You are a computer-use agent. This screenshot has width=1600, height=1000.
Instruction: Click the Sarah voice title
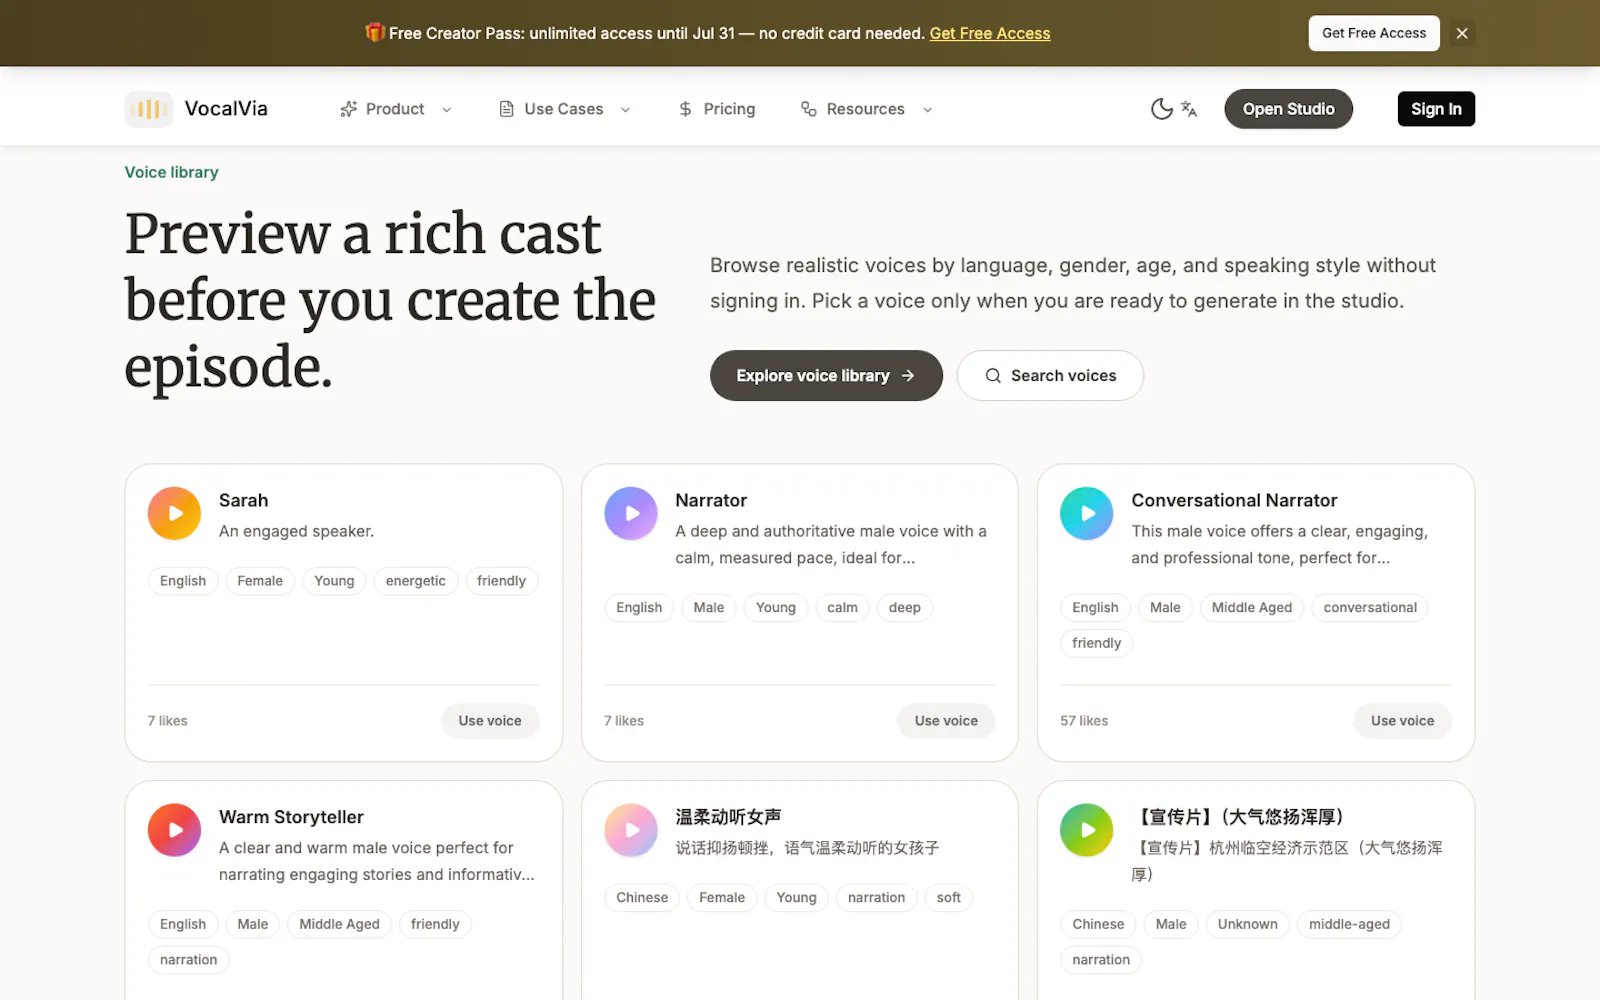click(x=244, y=501)
